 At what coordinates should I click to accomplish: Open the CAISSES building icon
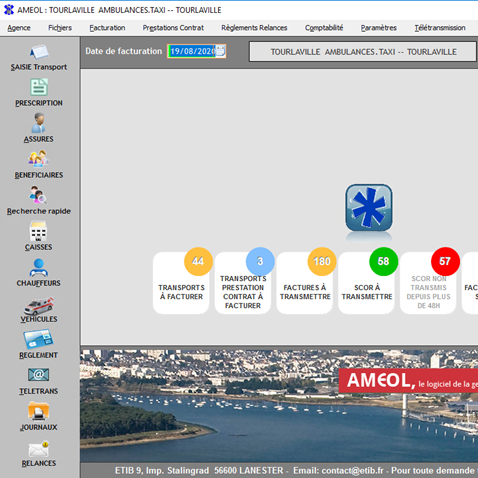click(38, 231)
